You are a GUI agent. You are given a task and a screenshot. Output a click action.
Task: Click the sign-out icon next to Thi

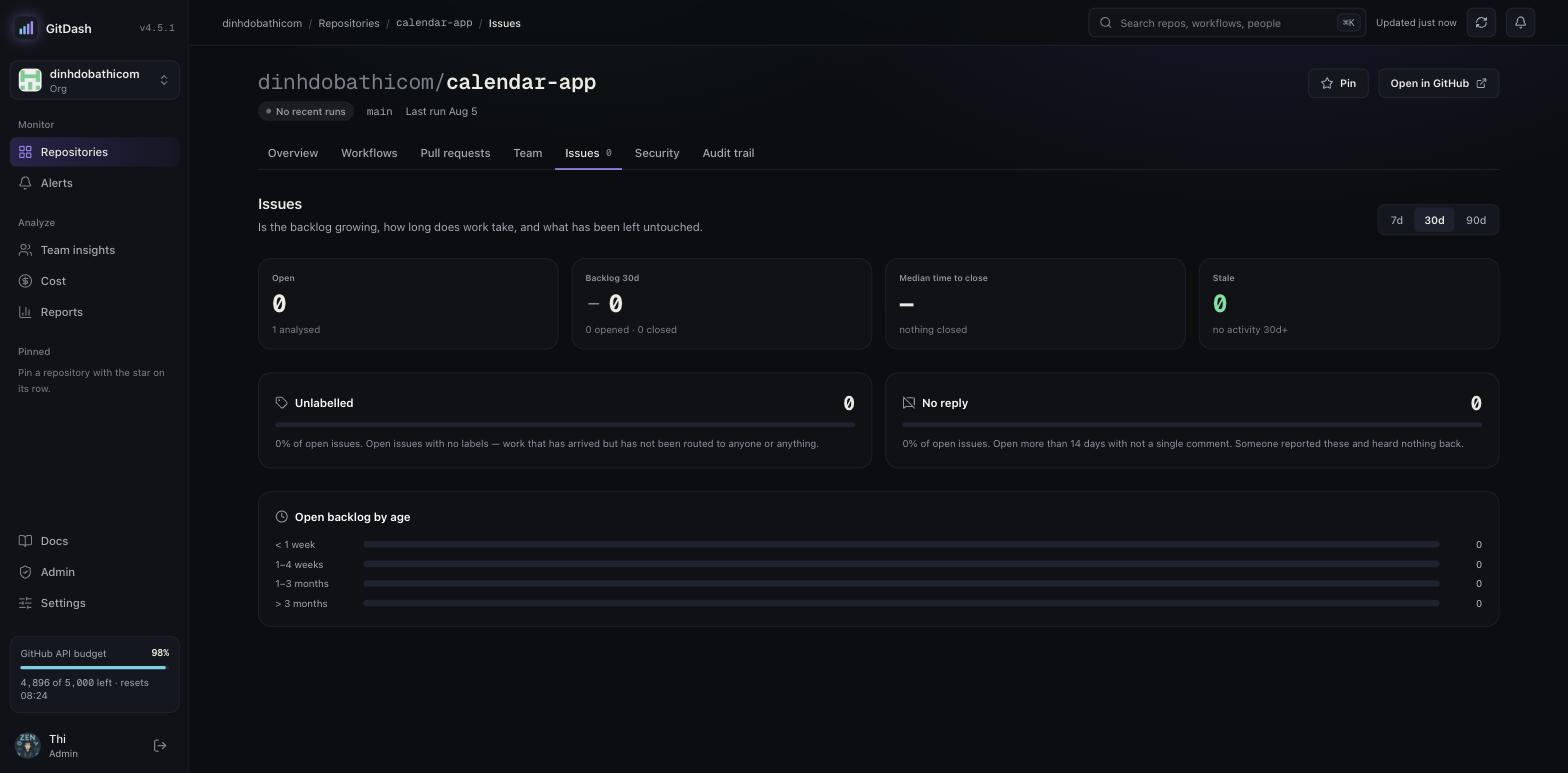click(160, 746)
